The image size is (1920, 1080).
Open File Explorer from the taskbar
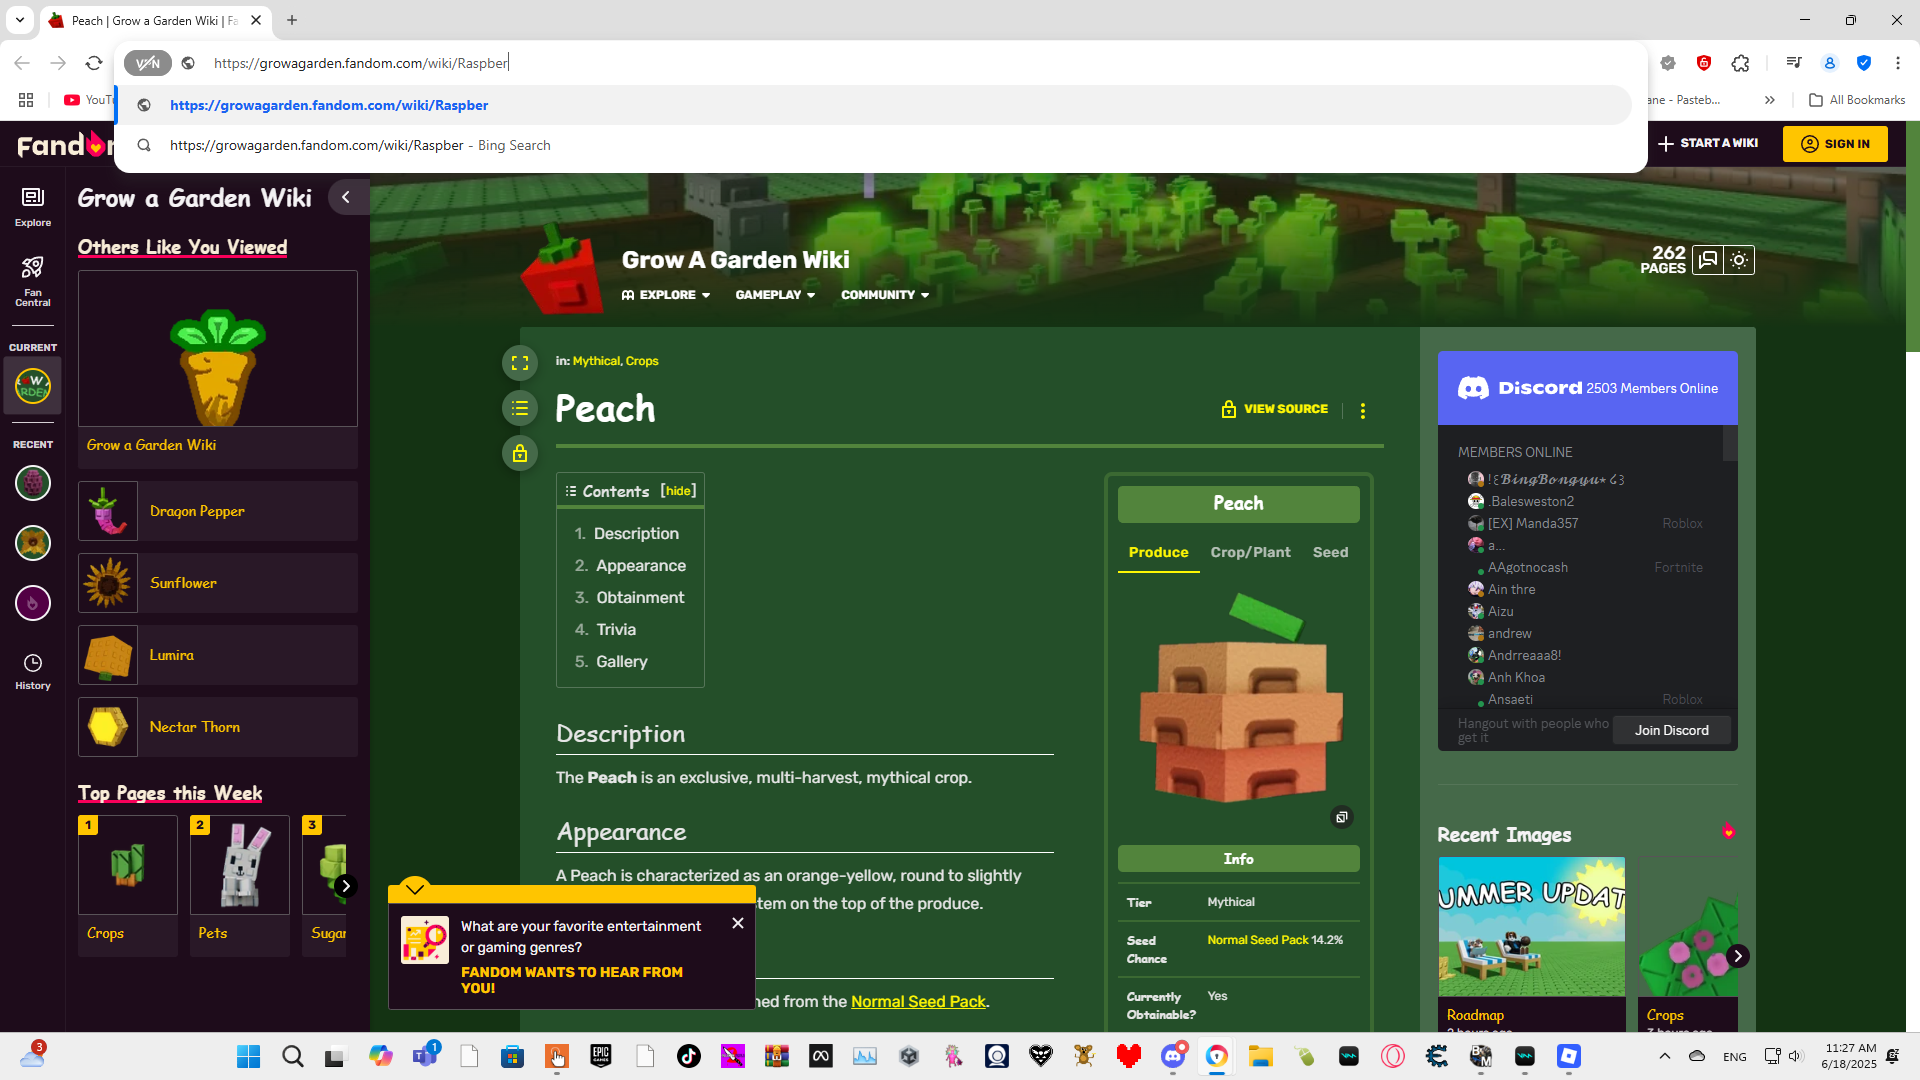(x=1261, y=1056)
